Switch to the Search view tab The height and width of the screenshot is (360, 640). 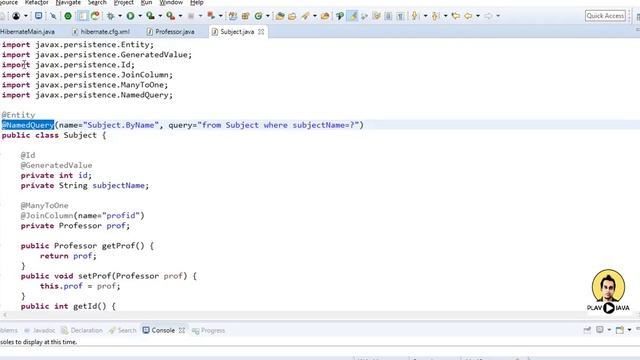[x=122, y=330]
